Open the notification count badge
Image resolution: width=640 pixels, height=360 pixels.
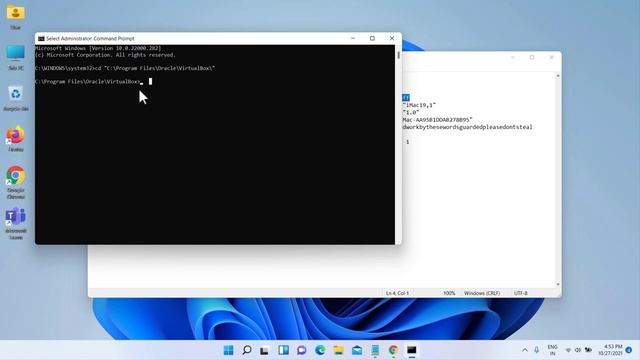click(629, 350)
